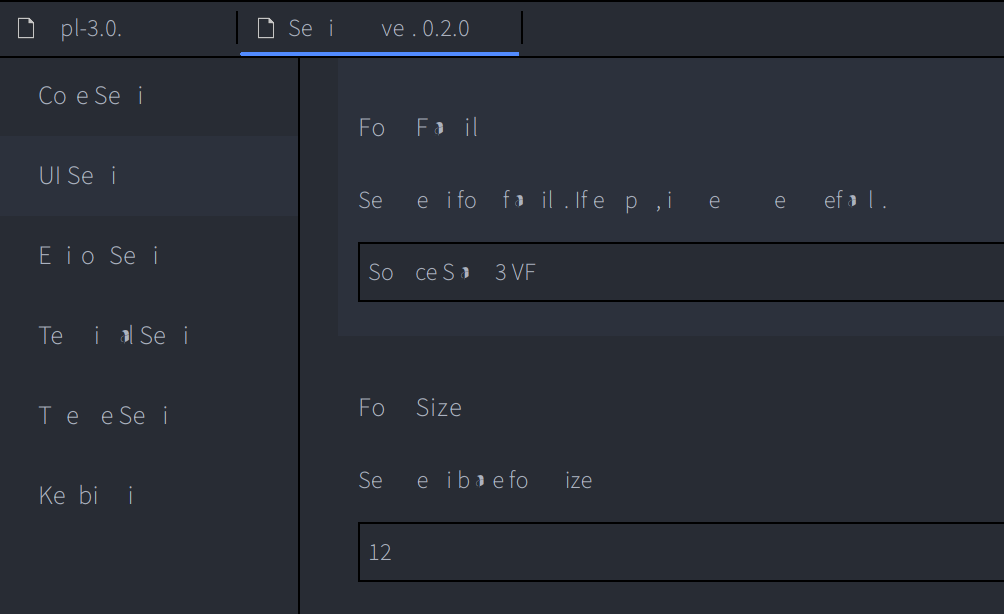Select the font size value 12
This screenshot has width=1004, height=614.
380,551
